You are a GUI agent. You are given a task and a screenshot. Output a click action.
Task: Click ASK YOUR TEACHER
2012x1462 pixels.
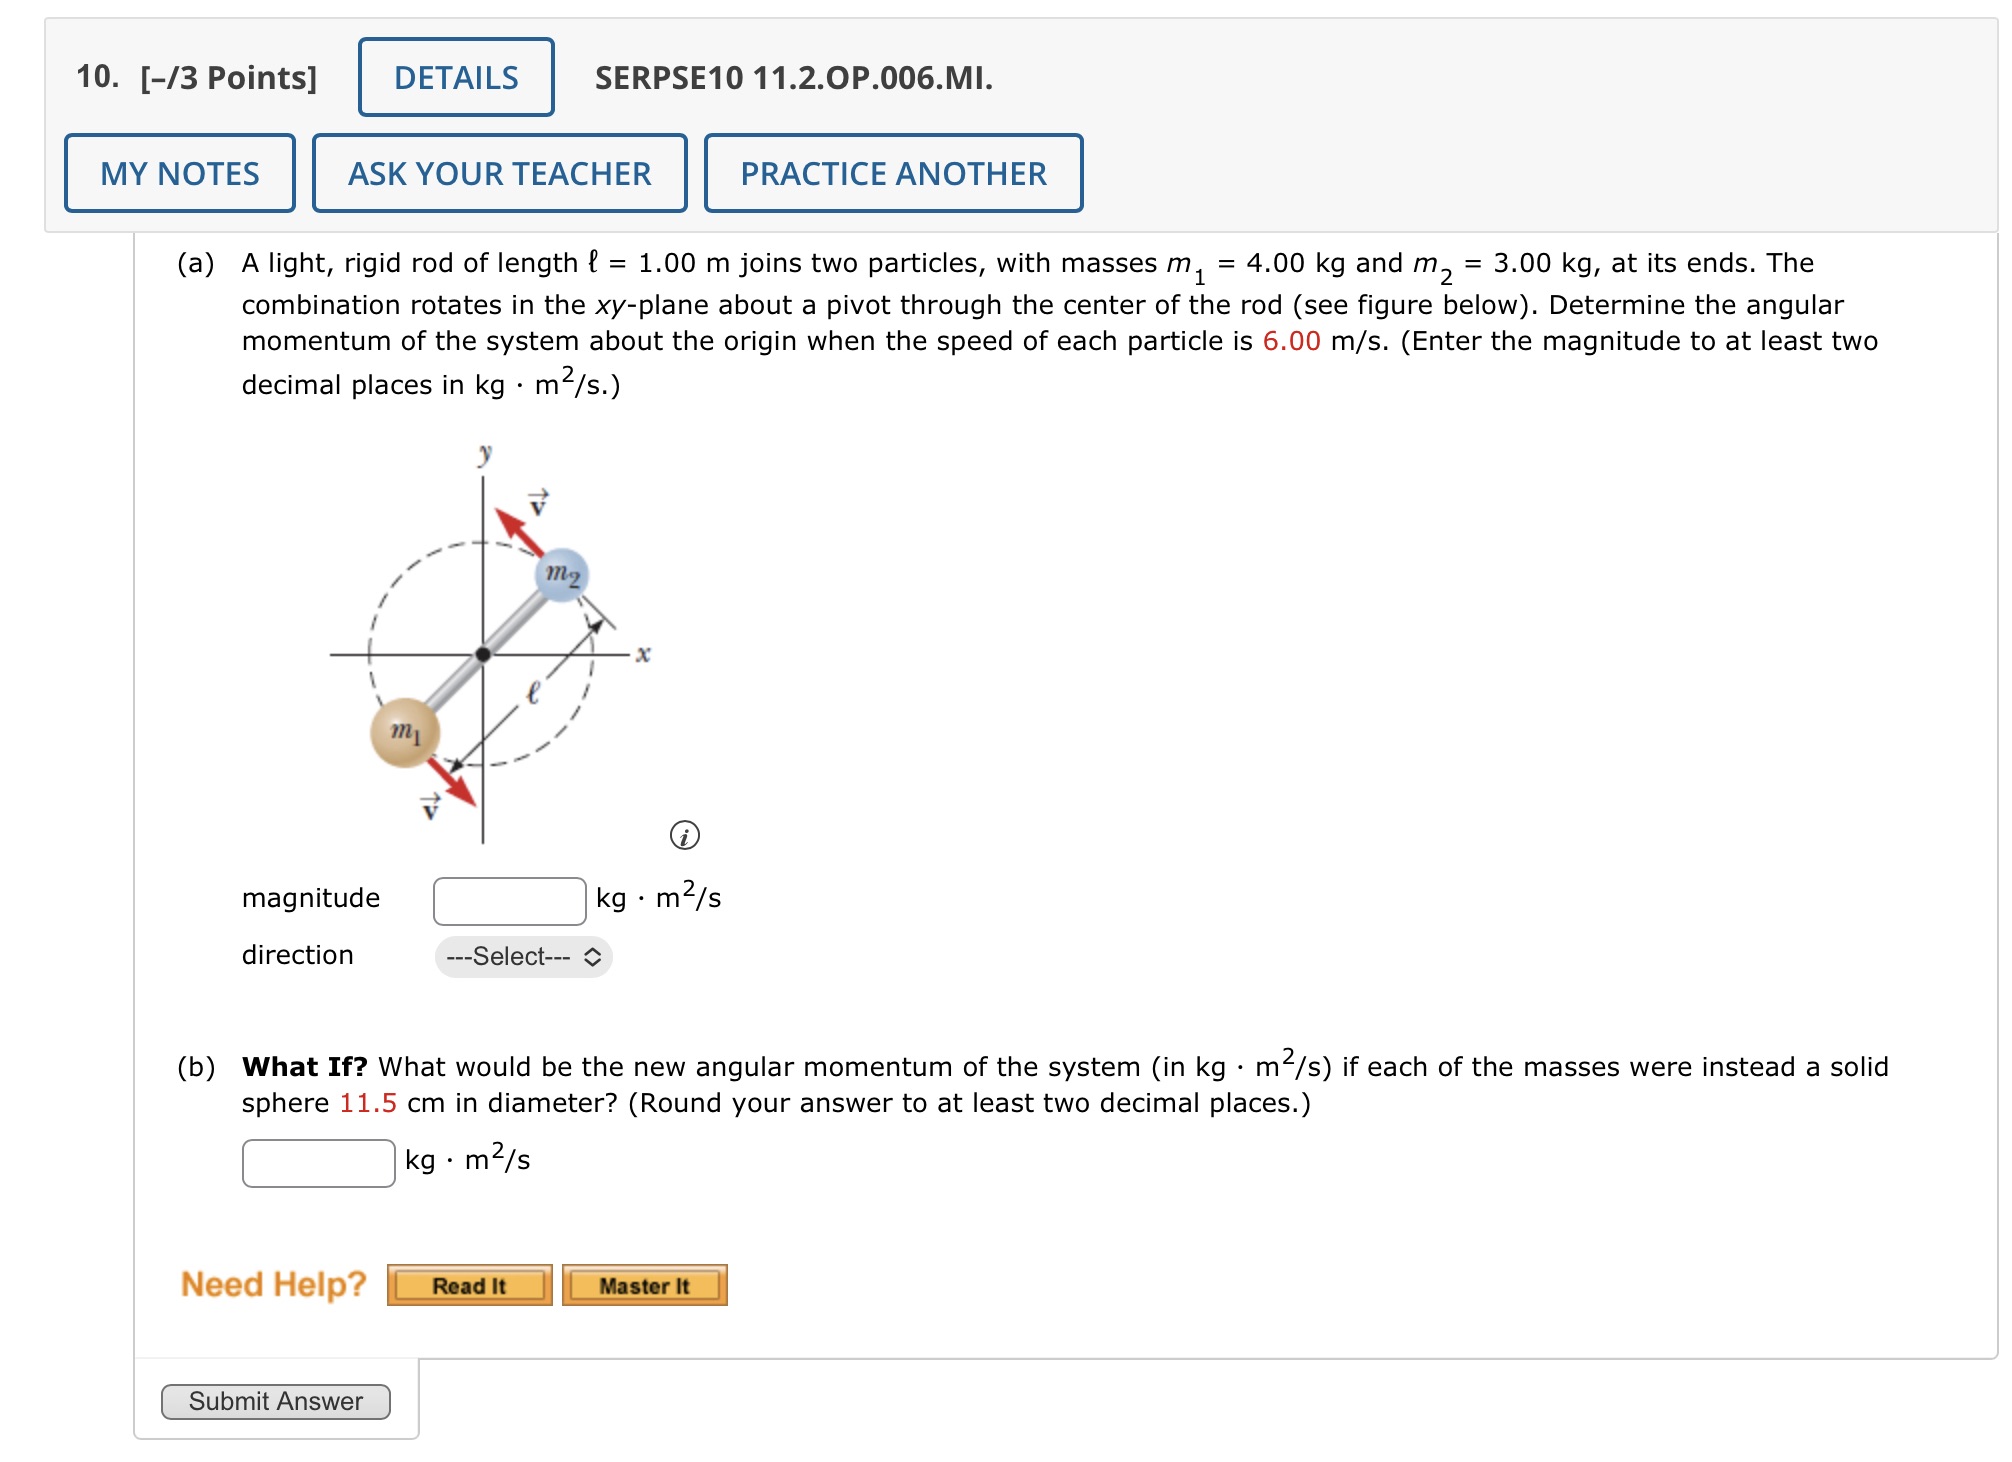pyautogui.click(x=498, y=172)
